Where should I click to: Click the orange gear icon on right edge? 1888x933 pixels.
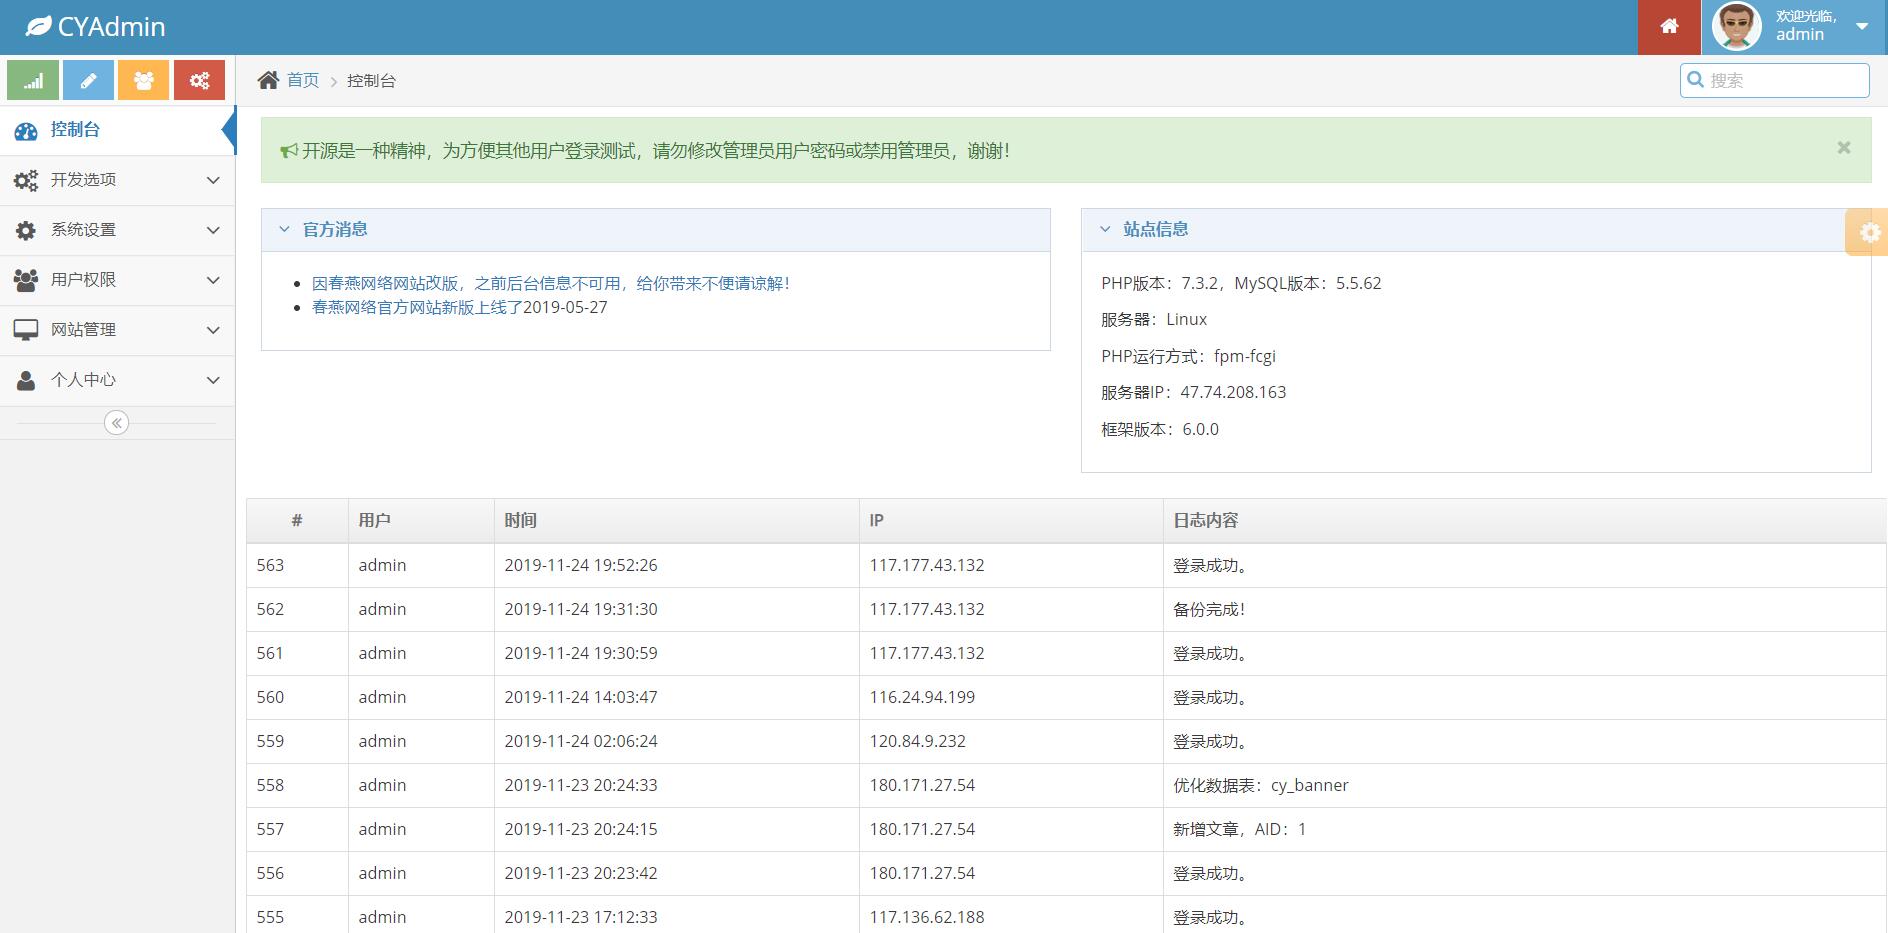pyautogui.click(x=1868, y=232)
